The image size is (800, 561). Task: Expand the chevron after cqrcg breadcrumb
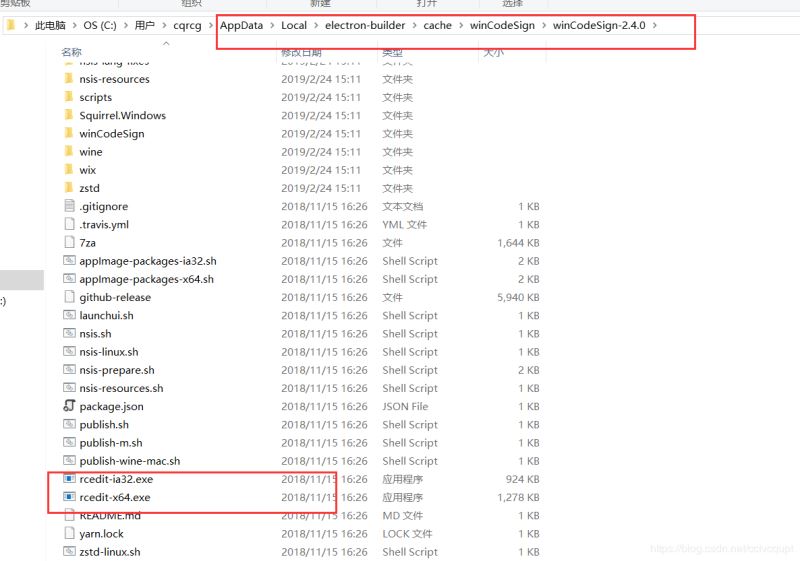(x=211, y=26)
